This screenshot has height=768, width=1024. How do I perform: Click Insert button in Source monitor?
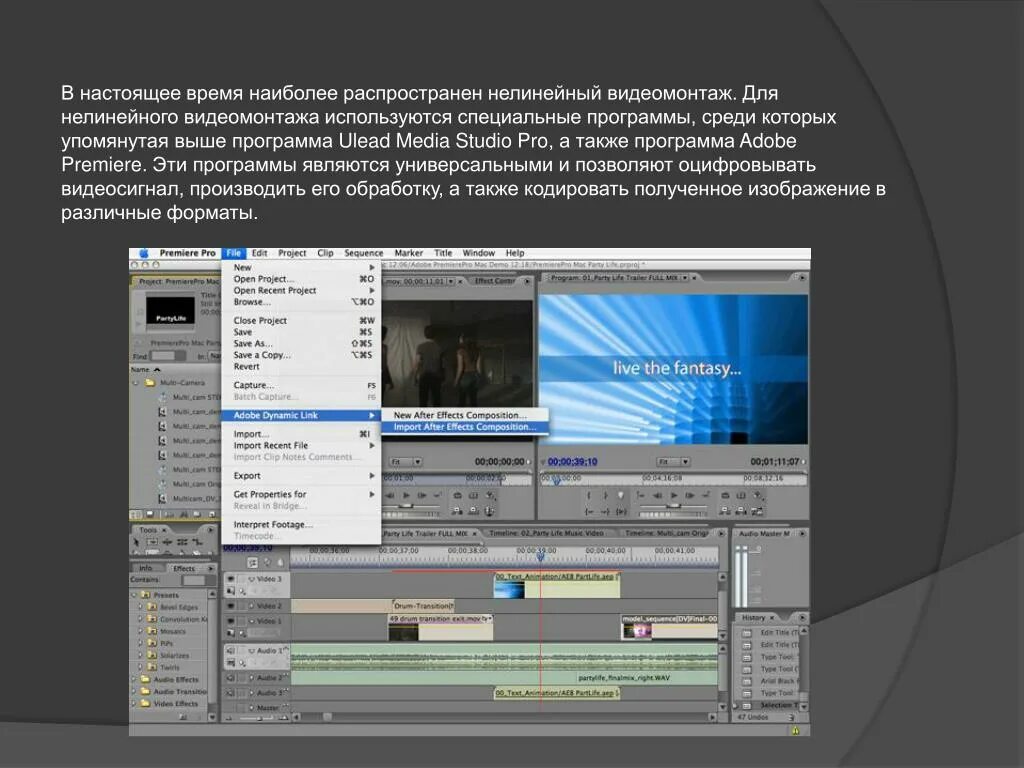coord(458,511)
